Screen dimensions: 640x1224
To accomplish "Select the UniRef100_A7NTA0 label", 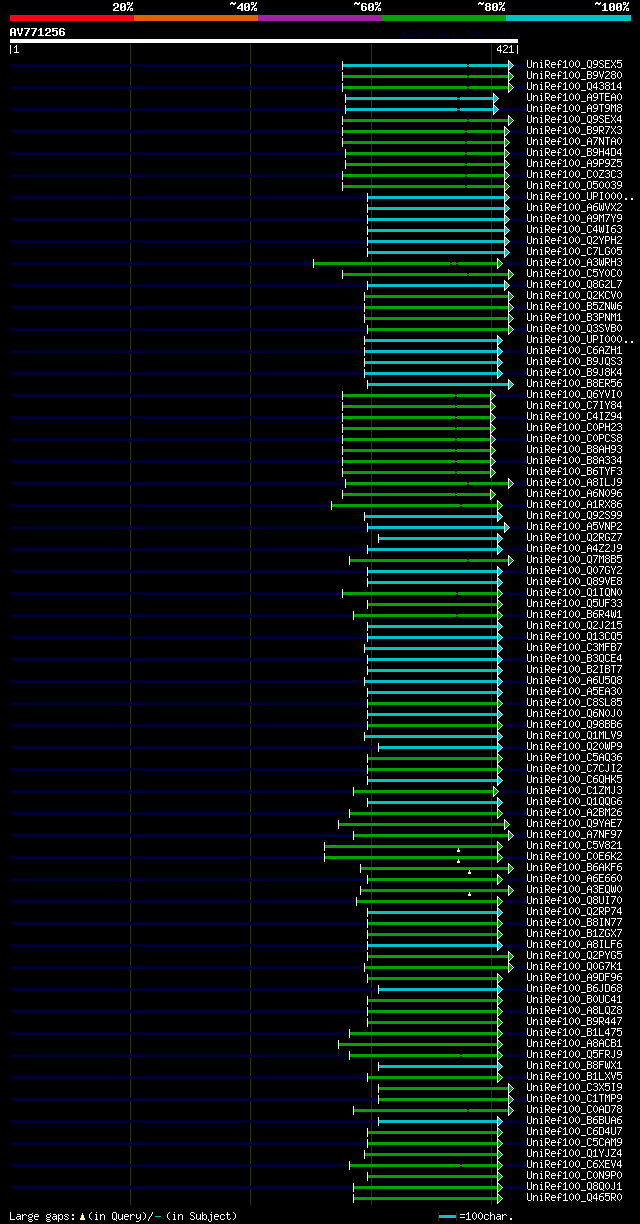I will tap(574, 141).
